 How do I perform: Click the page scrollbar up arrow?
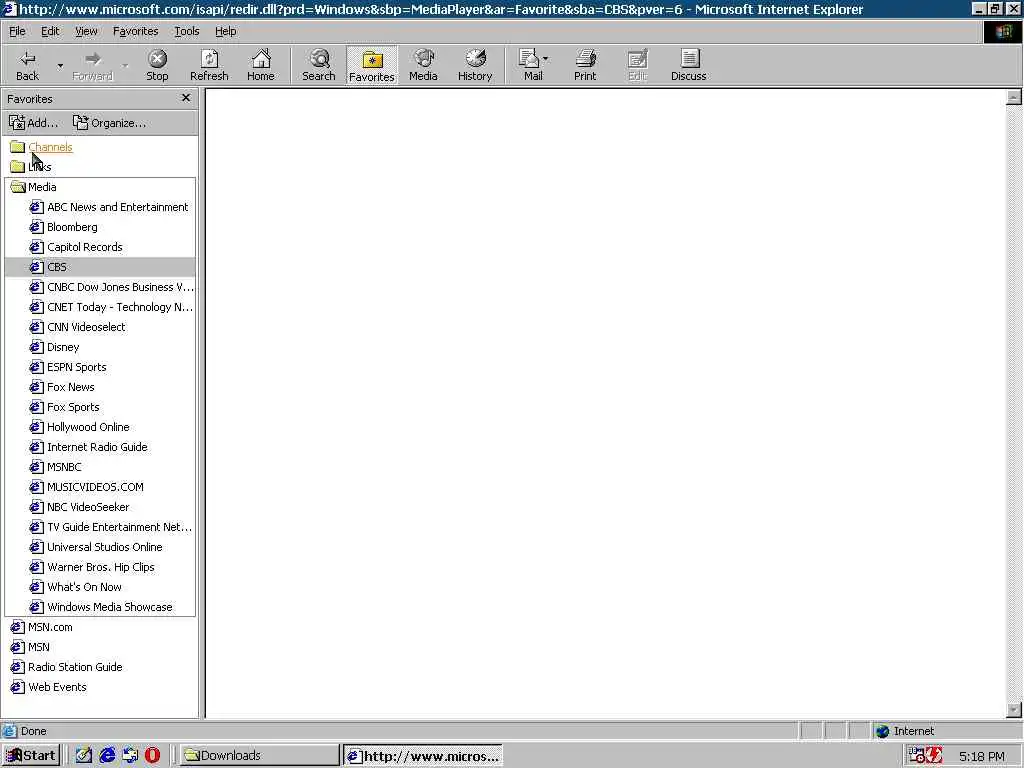(x=1014, y=97)
